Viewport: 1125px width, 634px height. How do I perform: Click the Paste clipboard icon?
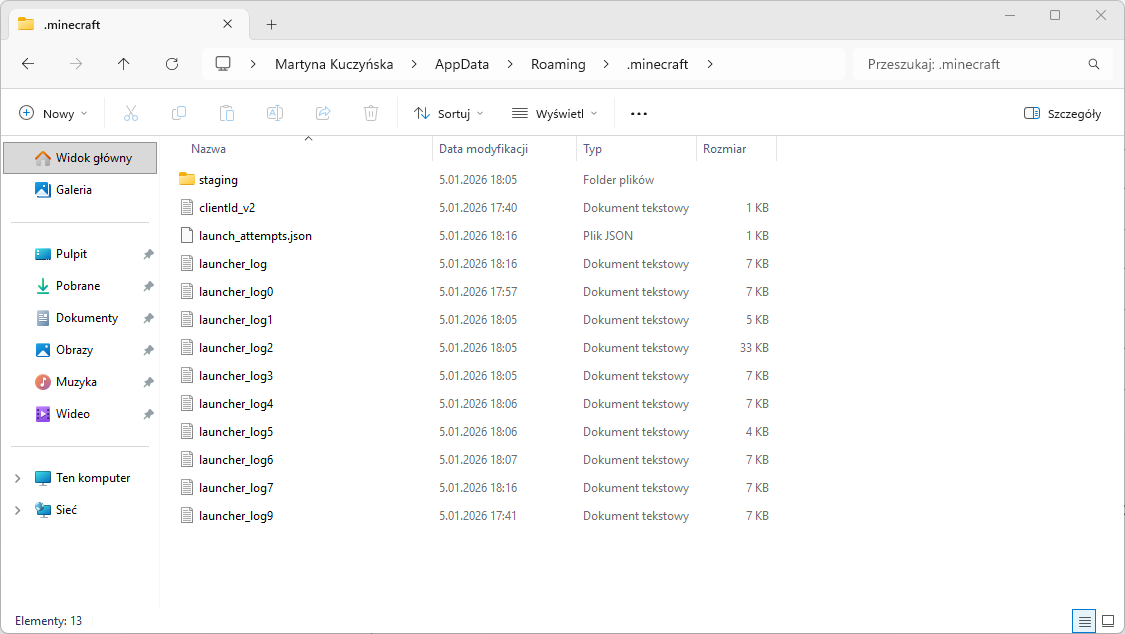[227, 114]
